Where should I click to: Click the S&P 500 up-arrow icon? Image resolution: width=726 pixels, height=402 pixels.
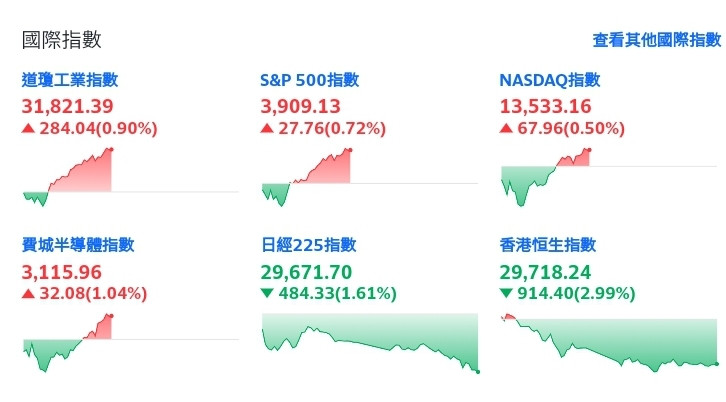(x=266, y=129)
